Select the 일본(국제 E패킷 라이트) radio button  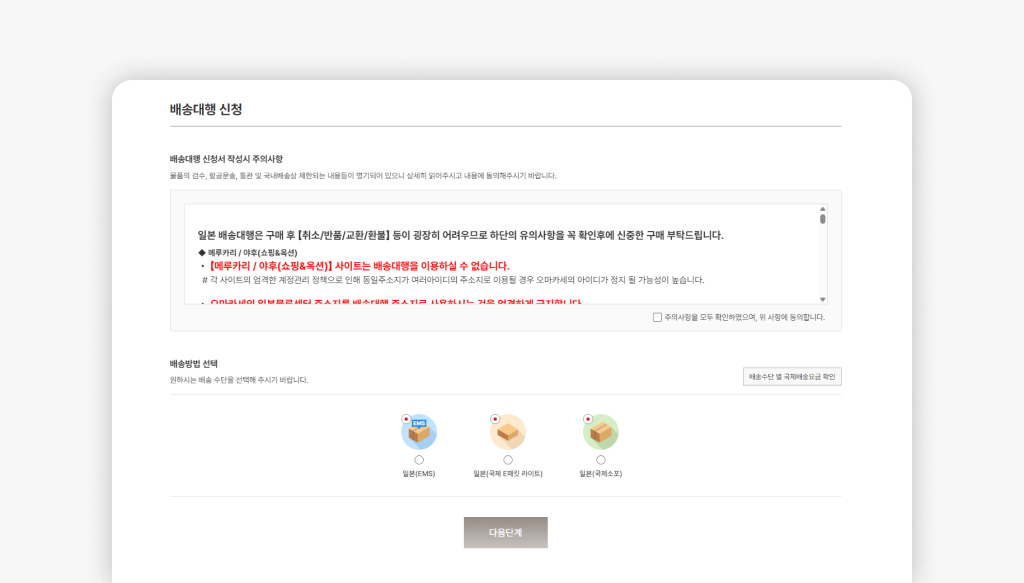tap(508, 459)
